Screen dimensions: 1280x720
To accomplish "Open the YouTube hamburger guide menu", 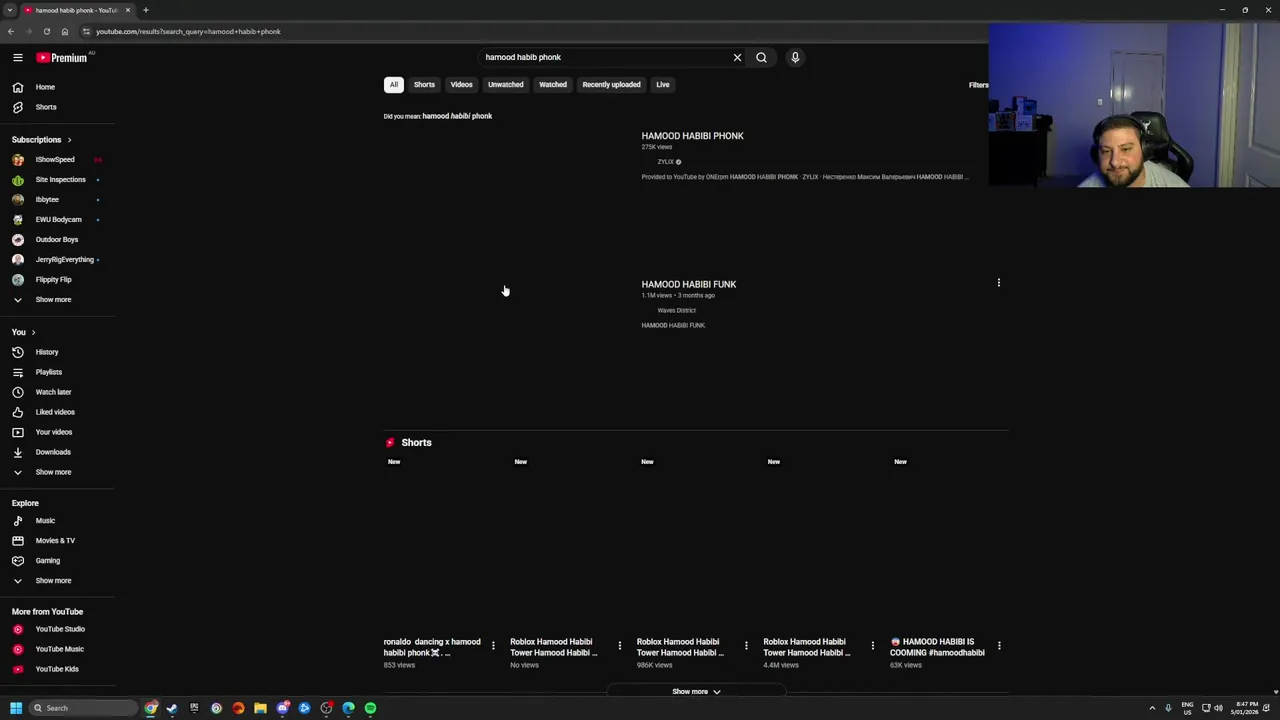I will point(17,58).
